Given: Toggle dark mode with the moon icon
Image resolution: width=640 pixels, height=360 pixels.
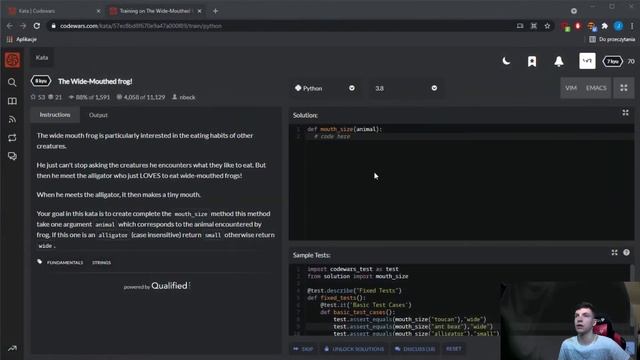Looking at the screenshot, I should tap(506, 61).
